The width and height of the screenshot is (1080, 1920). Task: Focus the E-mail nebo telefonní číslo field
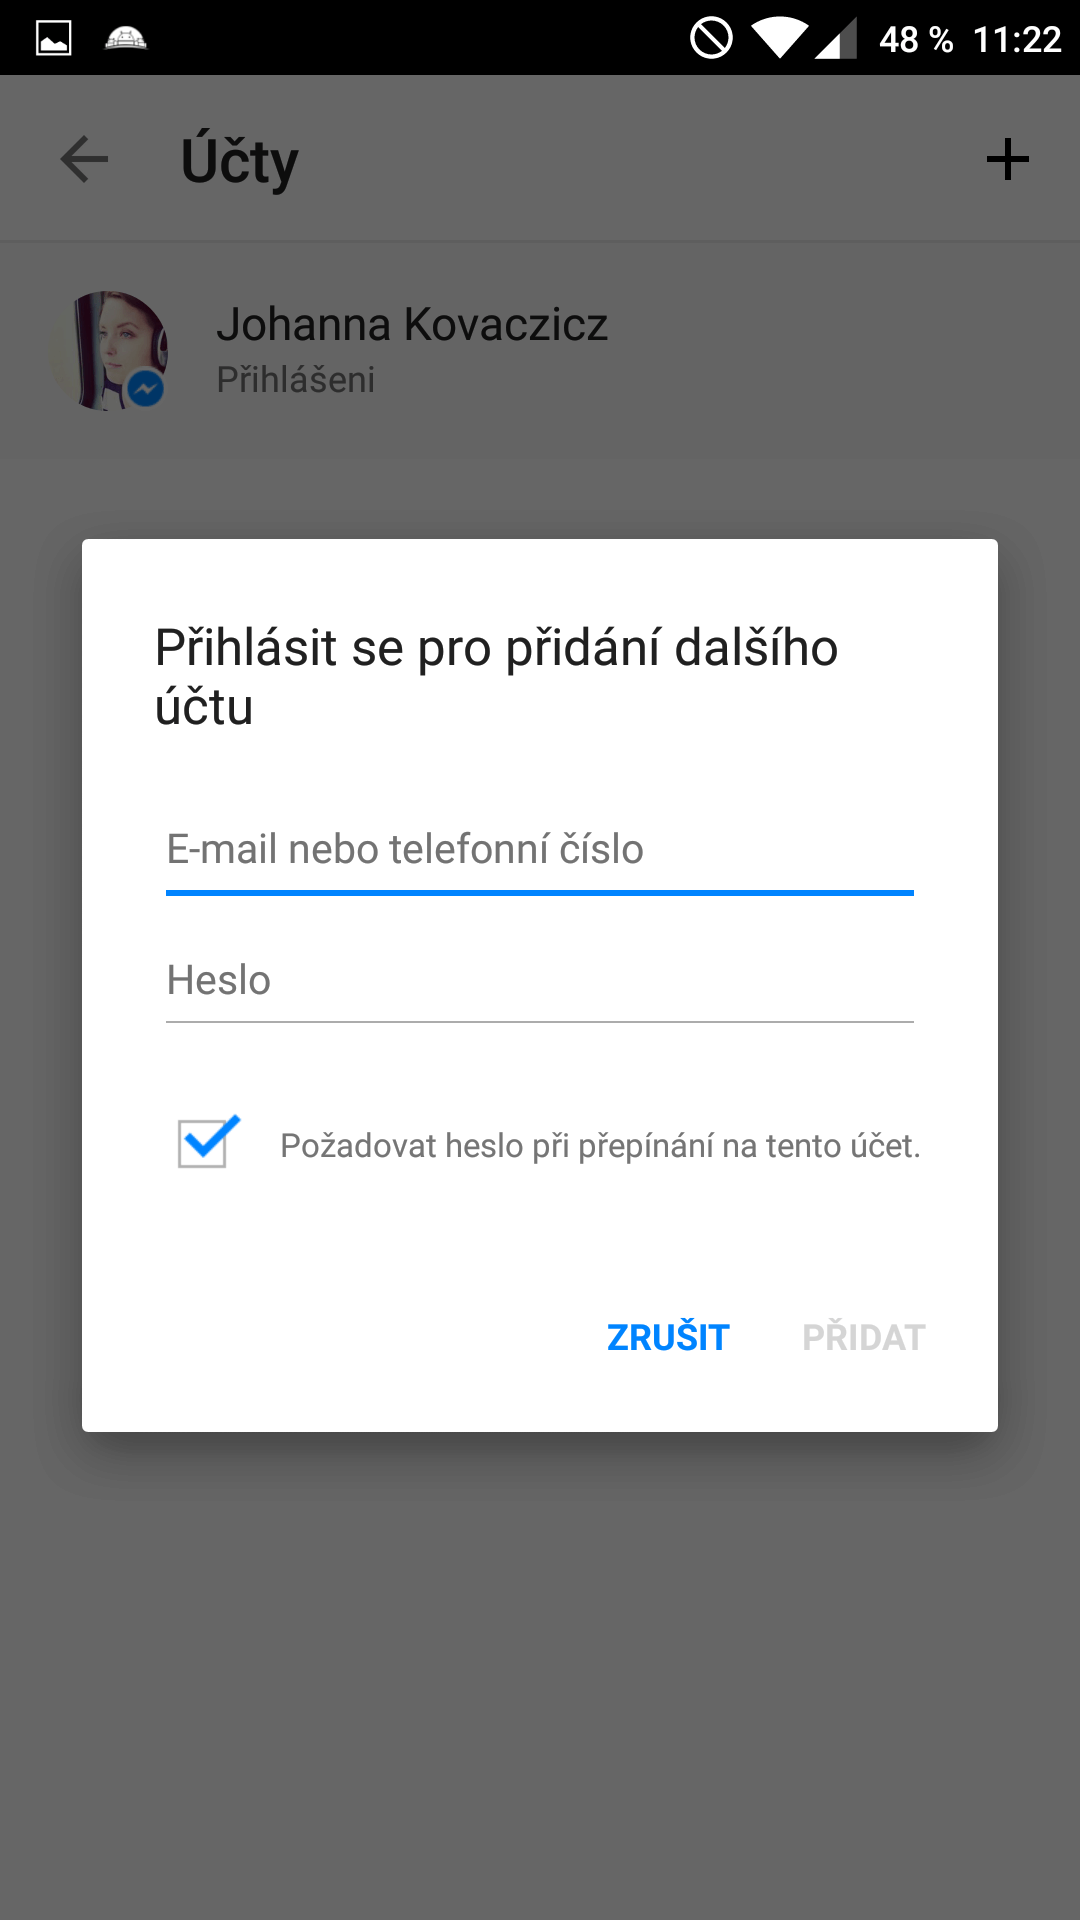pyautogui.click(x=540, y=850)
